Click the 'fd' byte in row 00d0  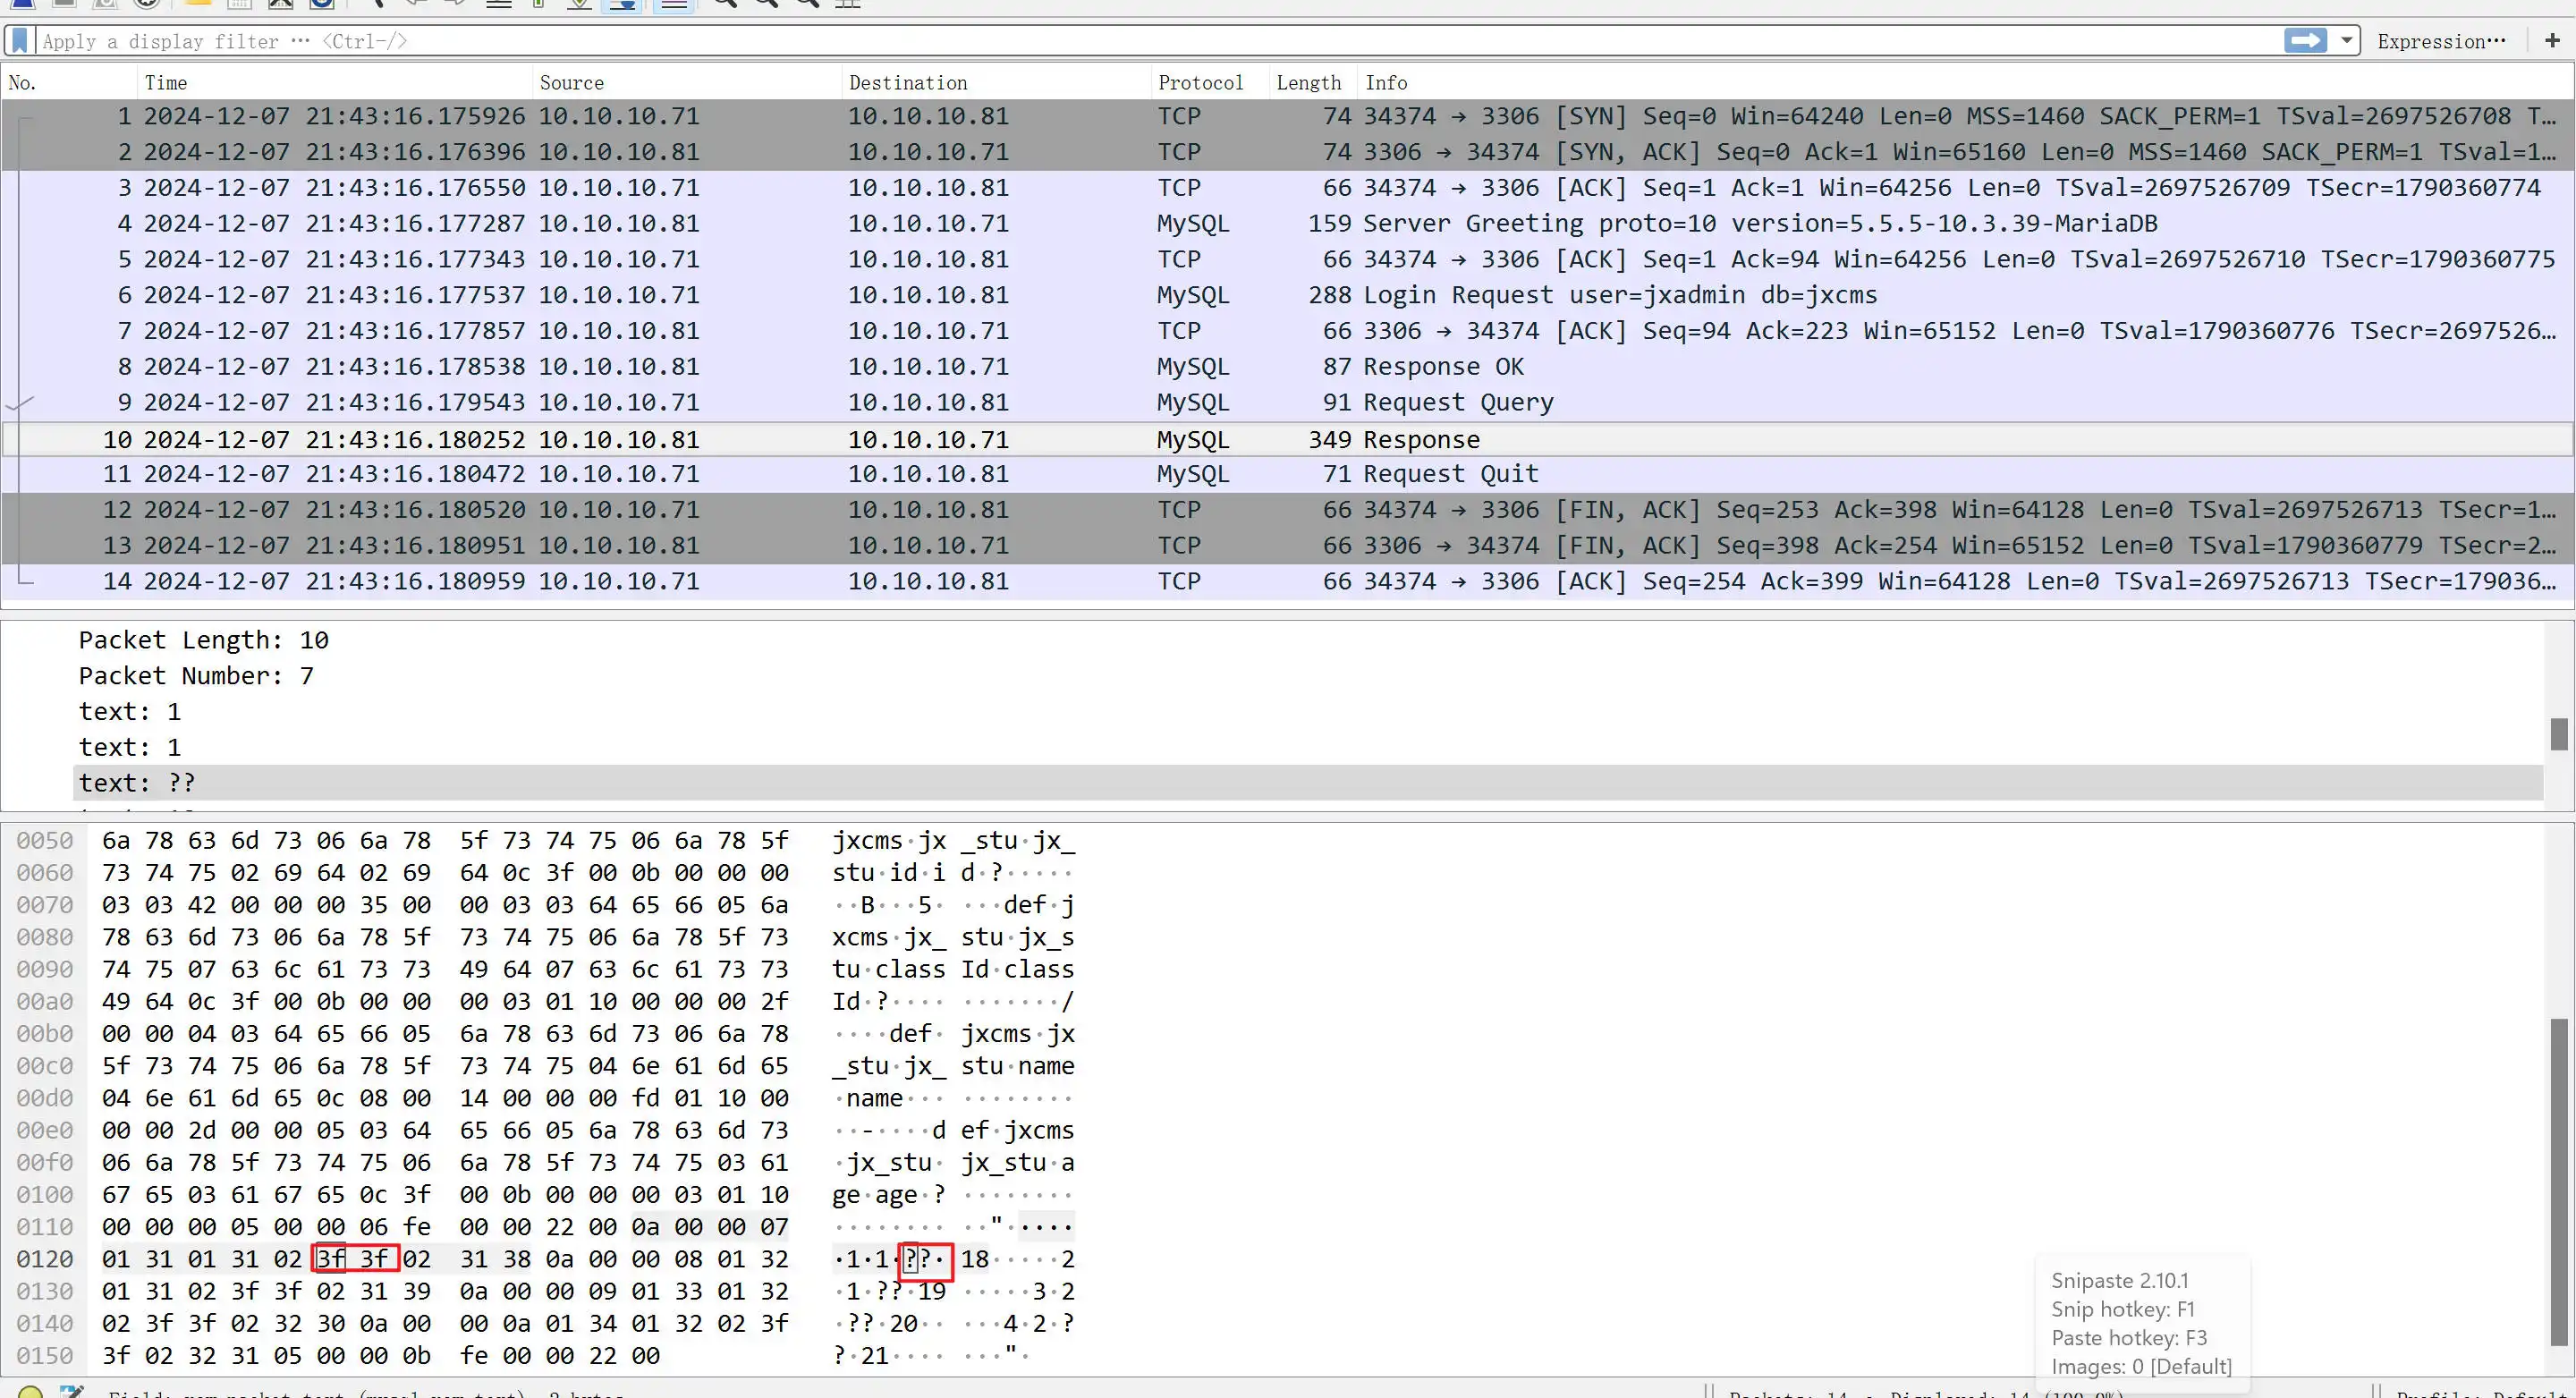pyautogui.click(x=646, y=1098)
